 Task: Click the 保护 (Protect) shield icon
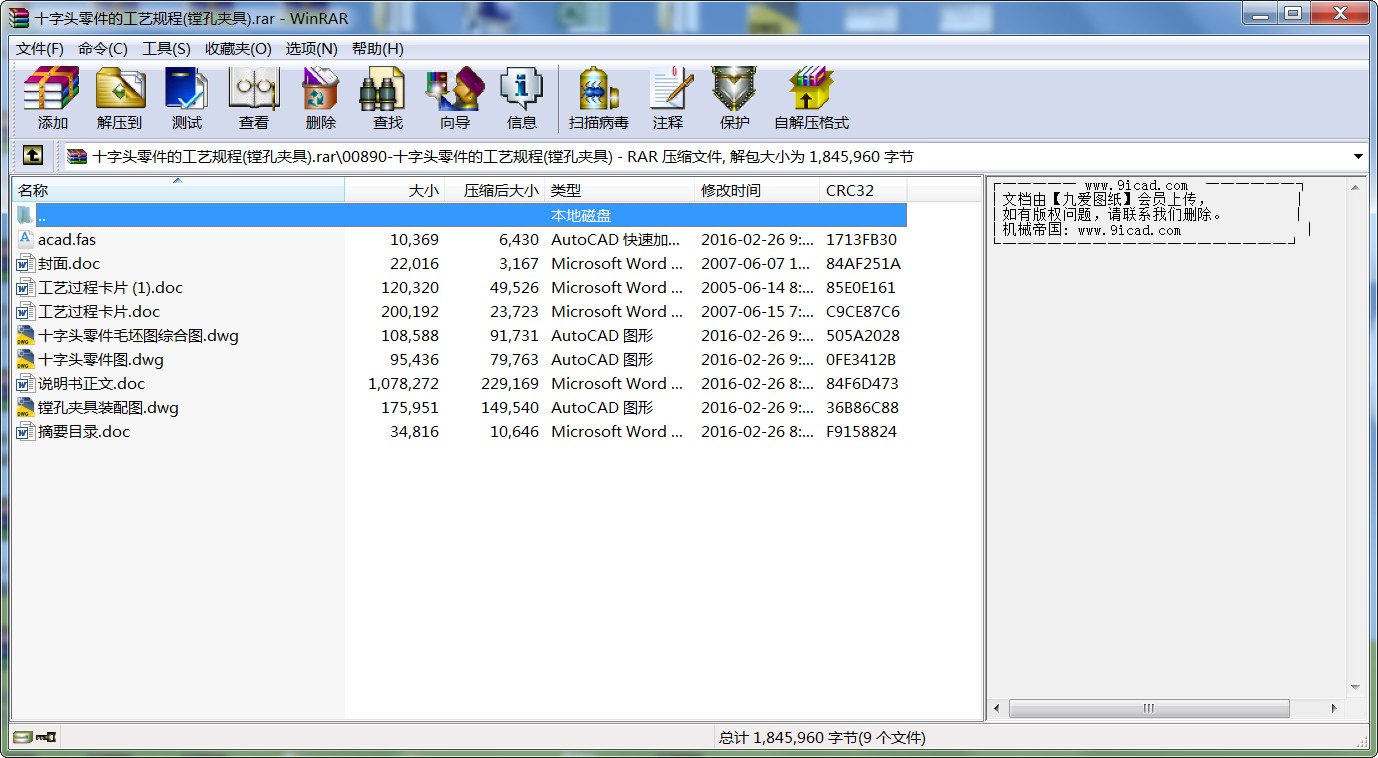734,98
